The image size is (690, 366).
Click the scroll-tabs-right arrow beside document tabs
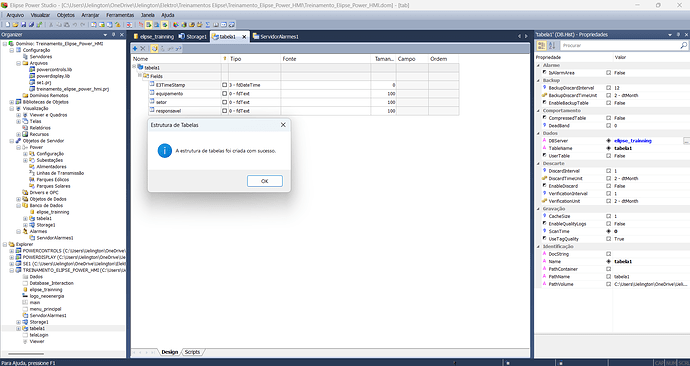click(x=526, y=36)
